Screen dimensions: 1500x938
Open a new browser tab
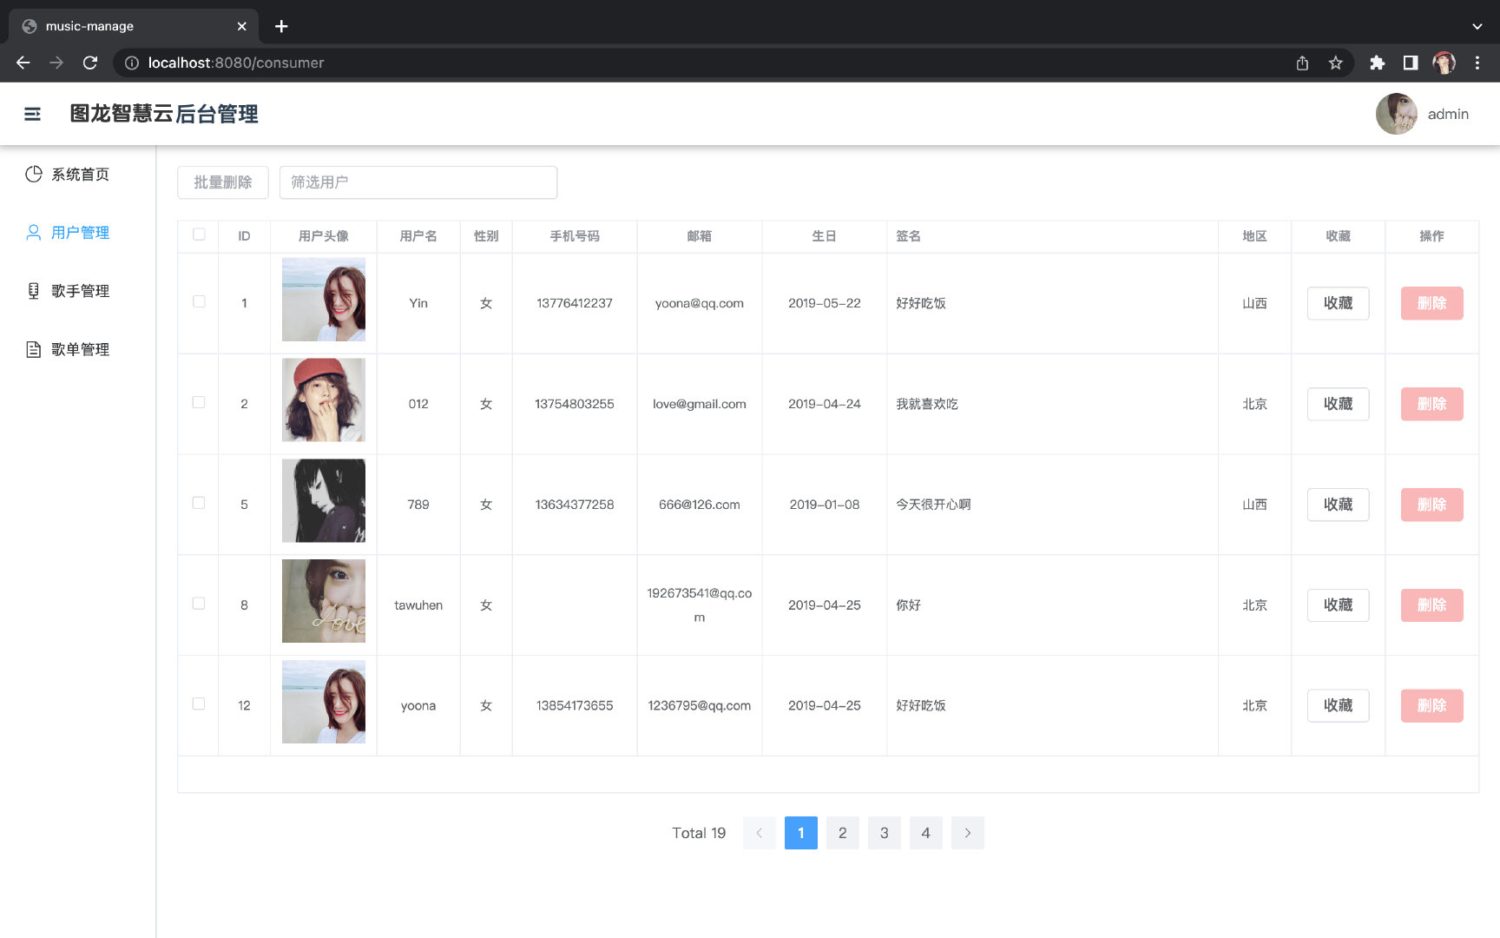point(281,26)
